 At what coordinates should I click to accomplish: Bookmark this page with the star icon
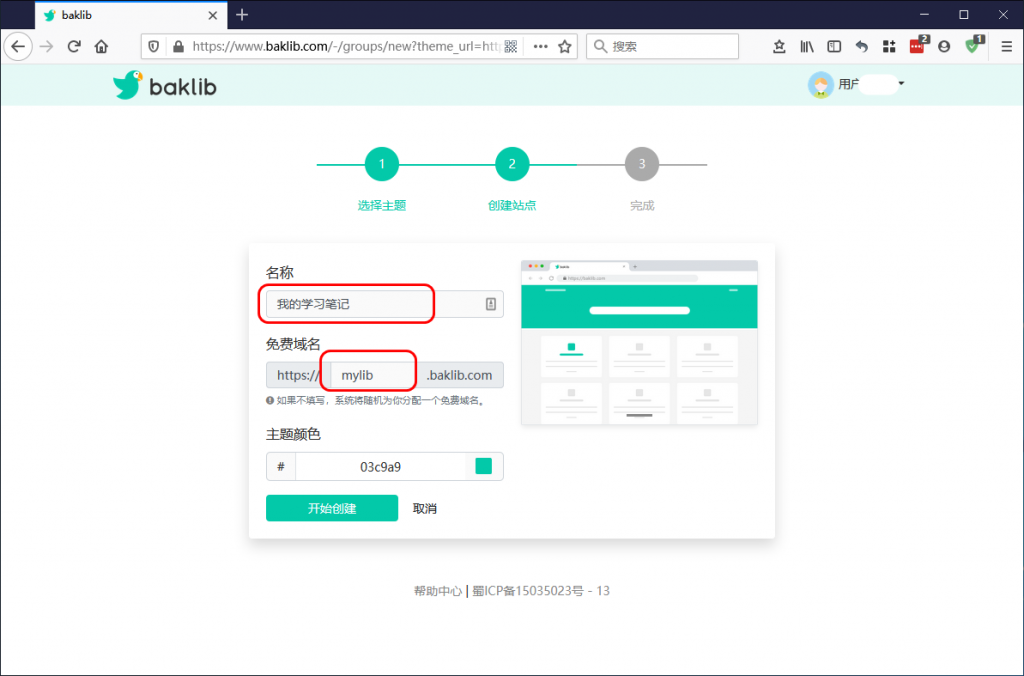pyautogui.click(x=565, y=46)
